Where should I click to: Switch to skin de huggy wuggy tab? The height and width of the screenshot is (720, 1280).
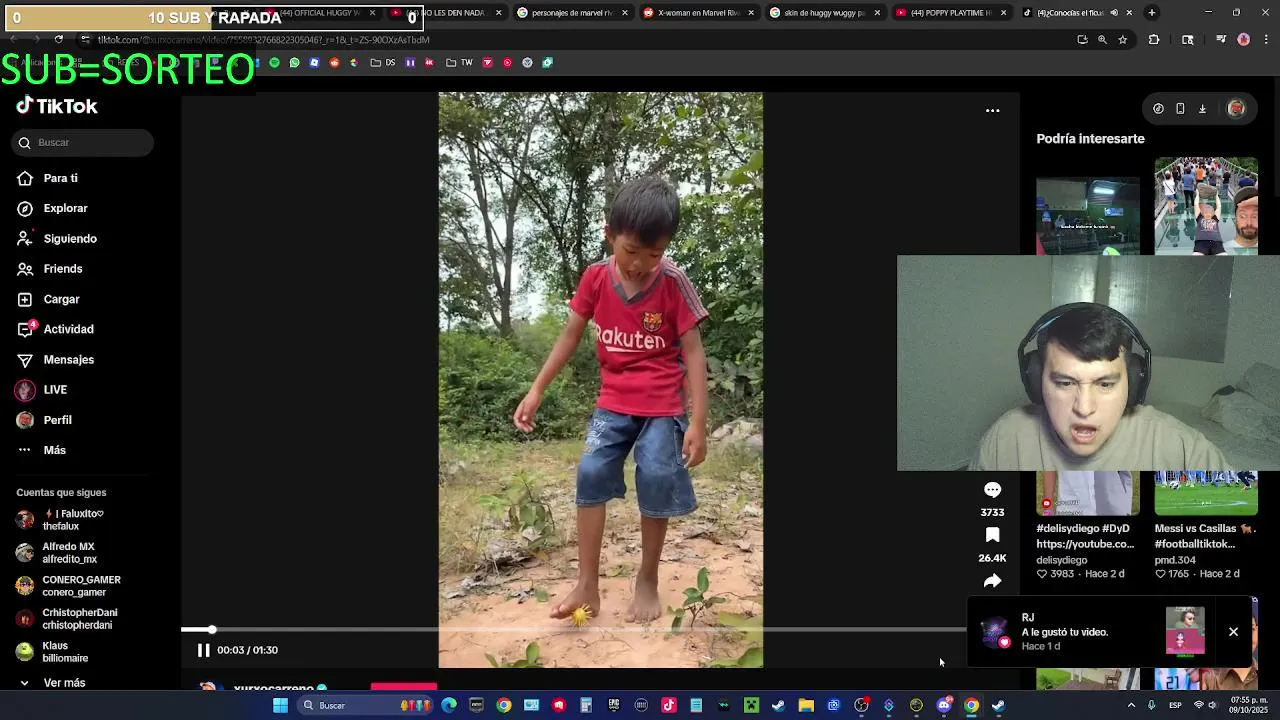coord(825,13)
